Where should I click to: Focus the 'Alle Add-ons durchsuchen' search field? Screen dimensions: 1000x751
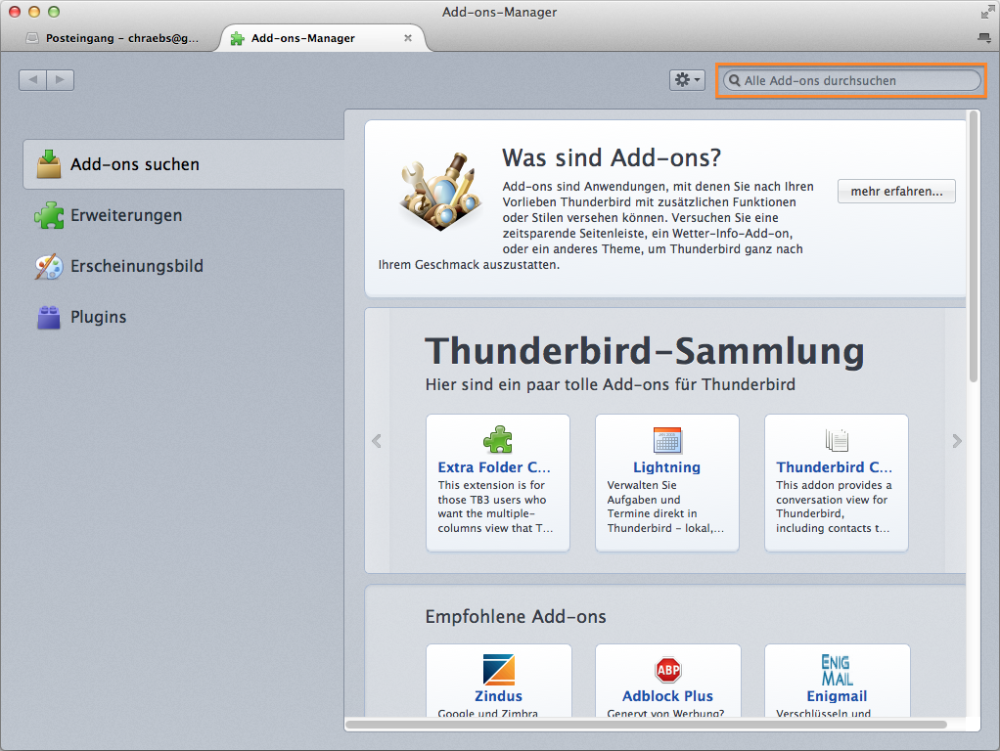click(x=851, y=80)
